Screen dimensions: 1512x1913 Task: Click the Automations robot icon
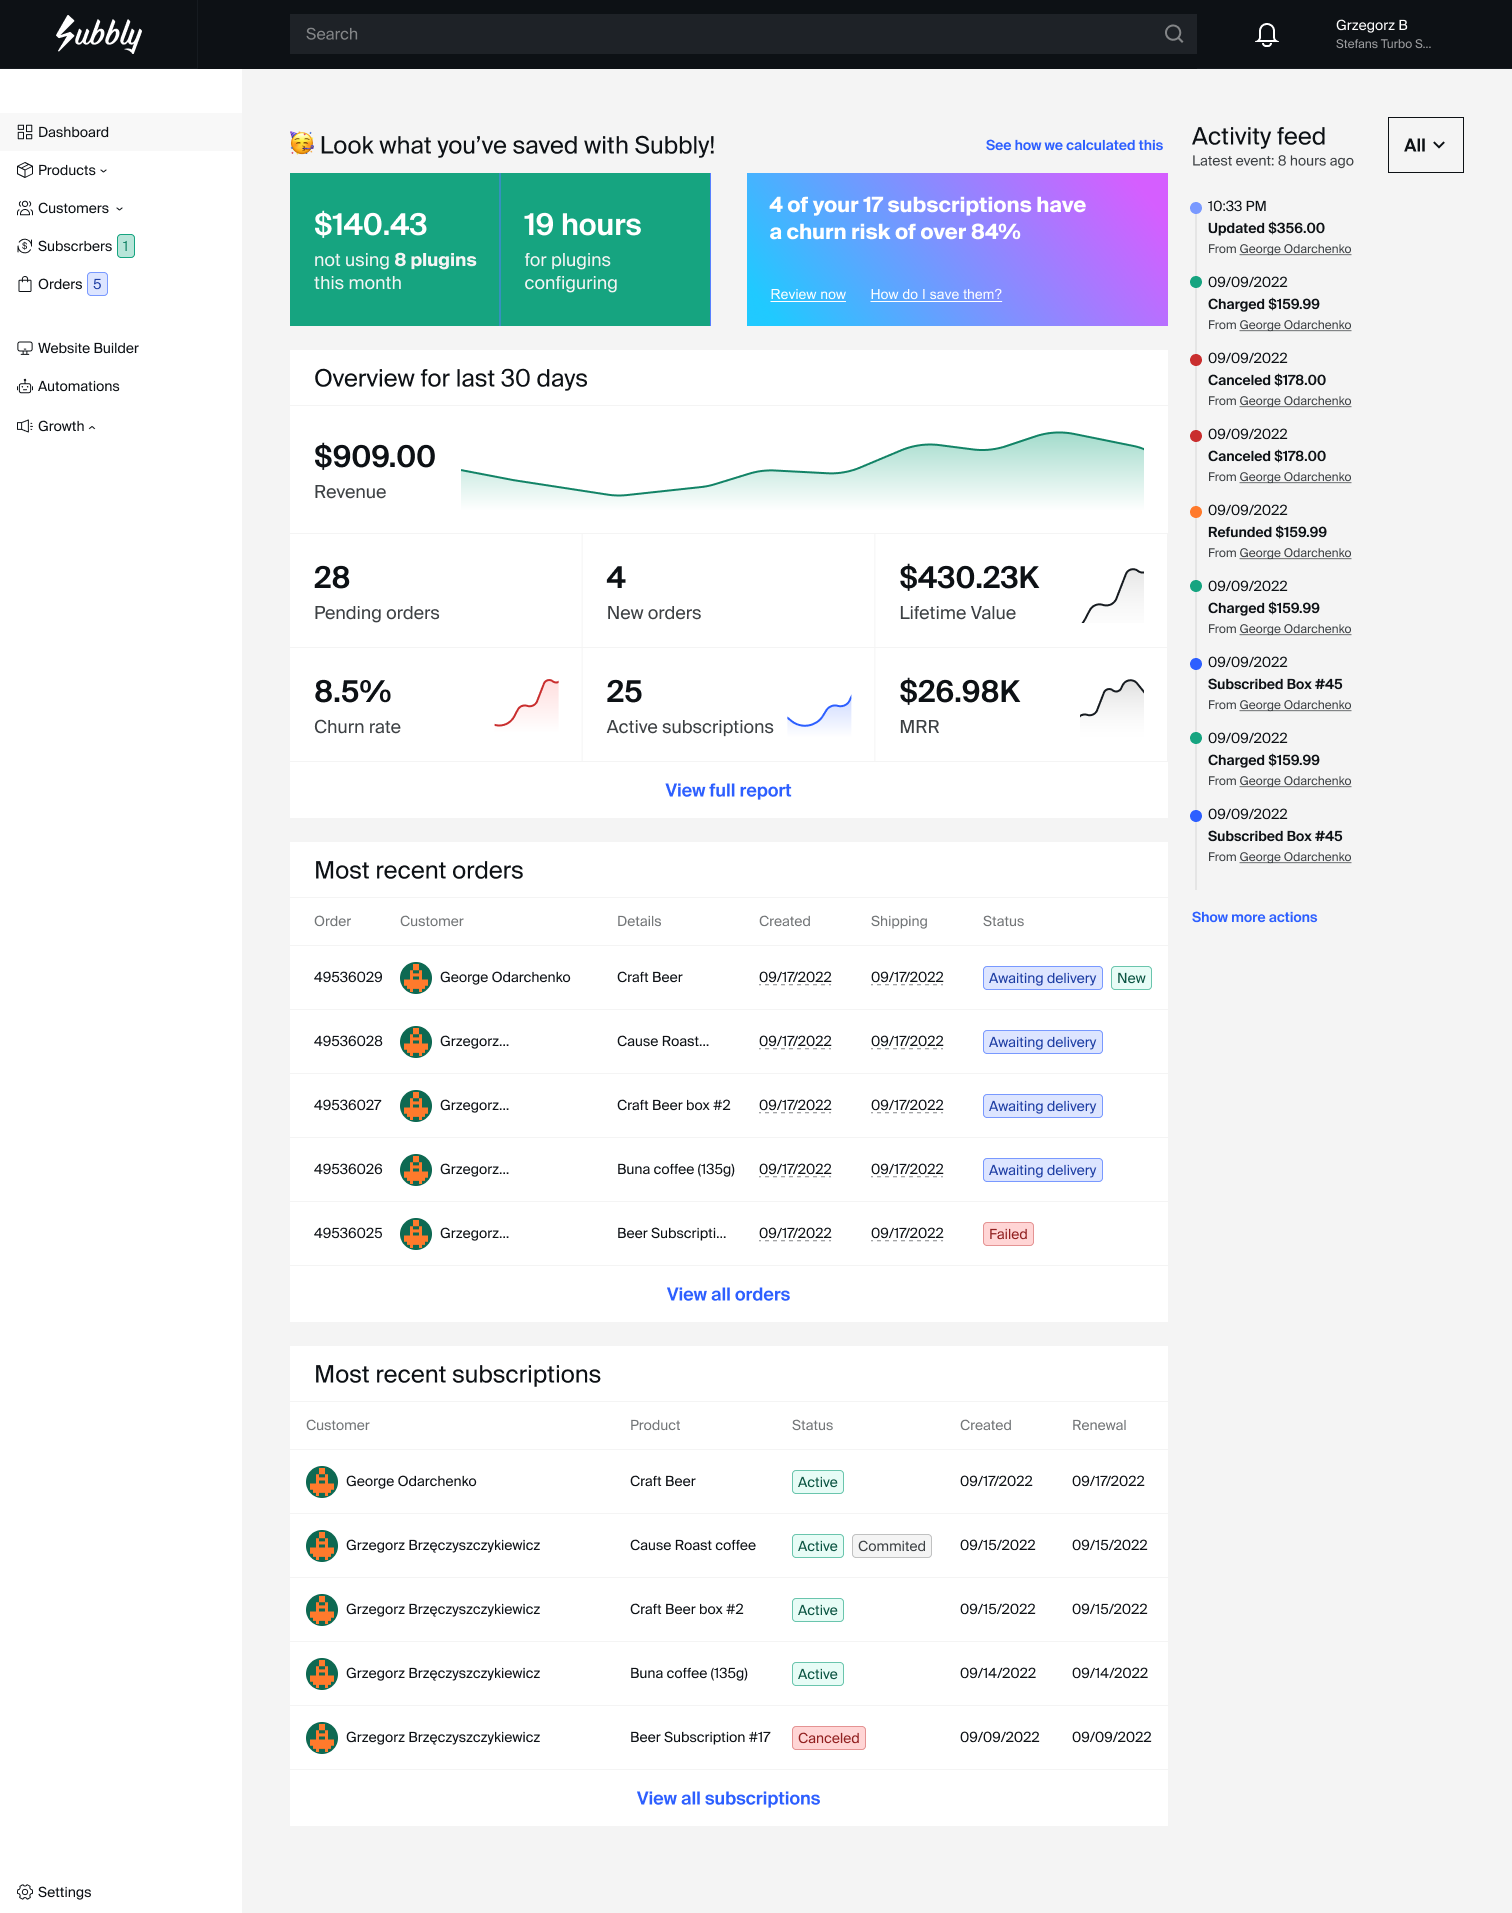coord(25,386)
